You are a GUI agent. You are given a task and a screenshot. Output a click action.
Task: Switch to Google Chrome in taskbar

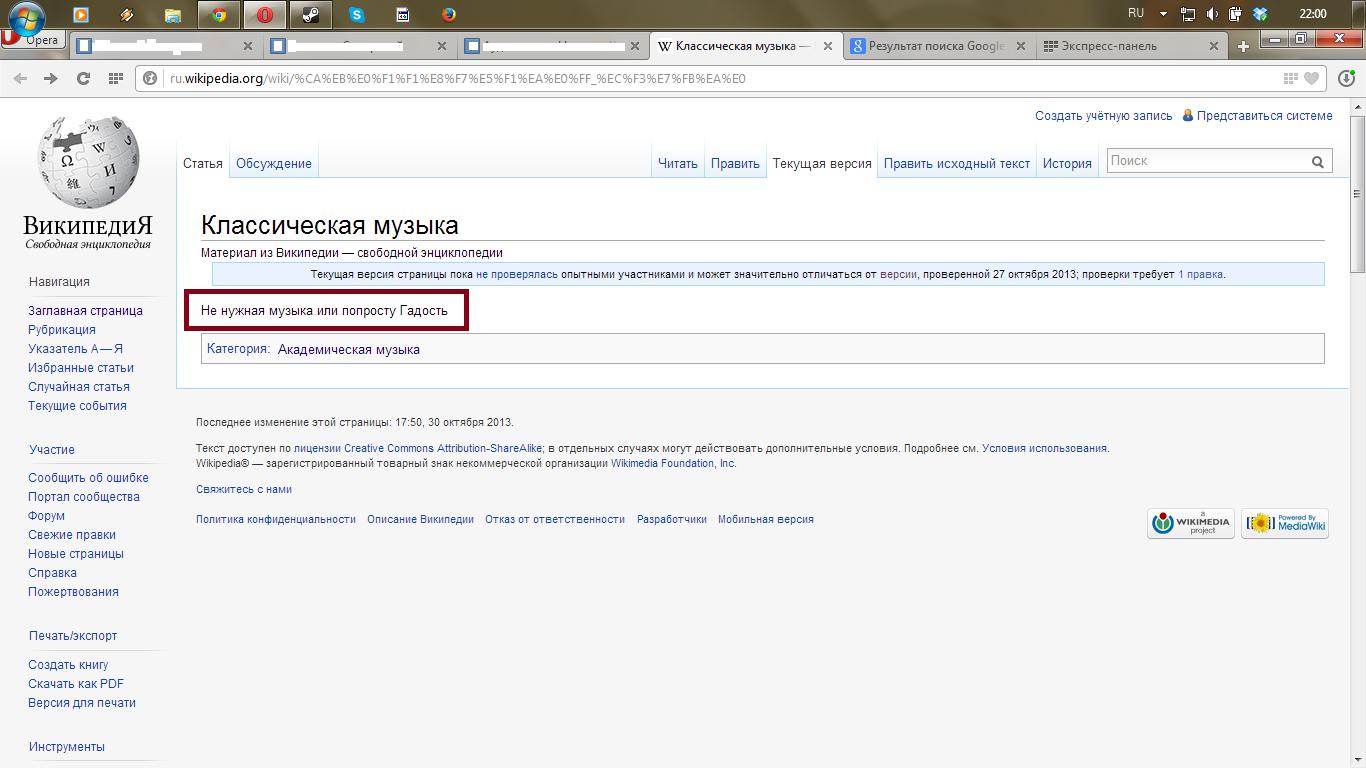pyautogui.click(x=219, y=15)
